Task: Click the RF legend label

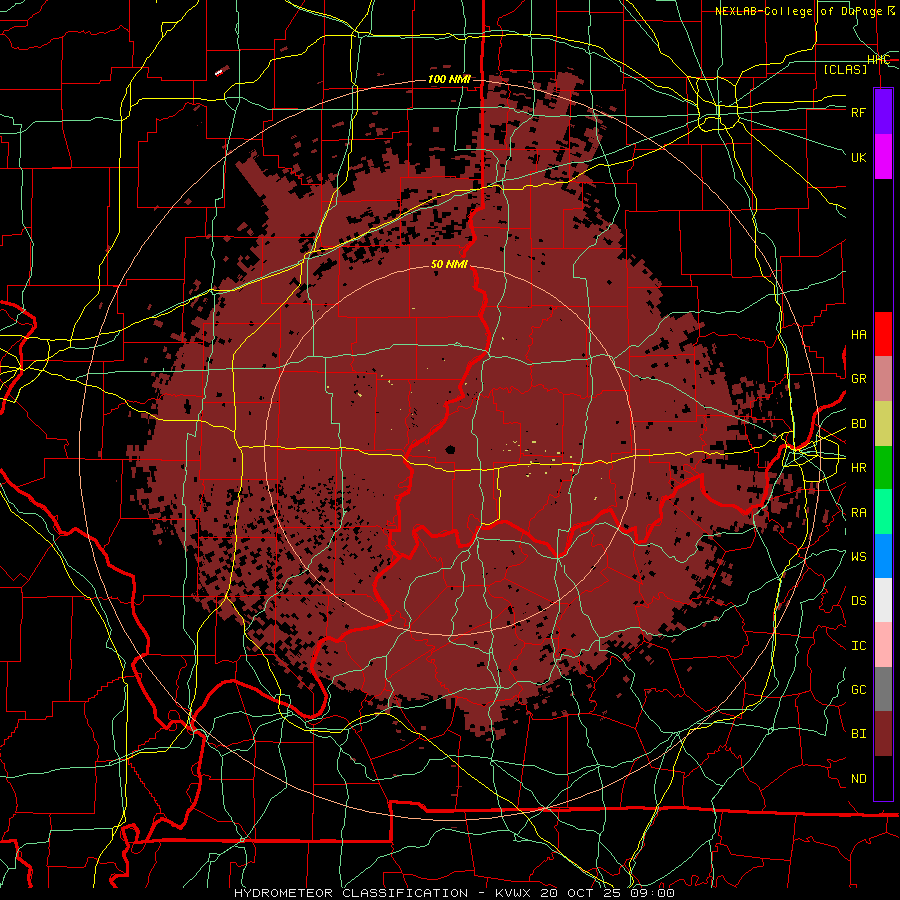Action: click(x=859, y=112)
